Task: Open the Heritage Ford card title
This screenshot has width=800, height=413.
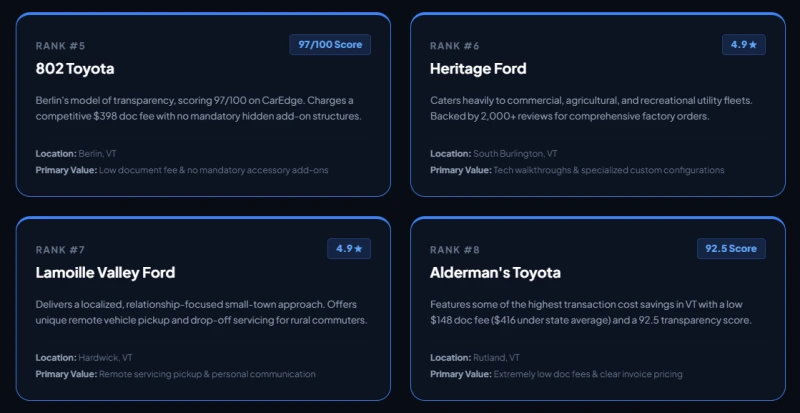Action: [x=478, y=68]
